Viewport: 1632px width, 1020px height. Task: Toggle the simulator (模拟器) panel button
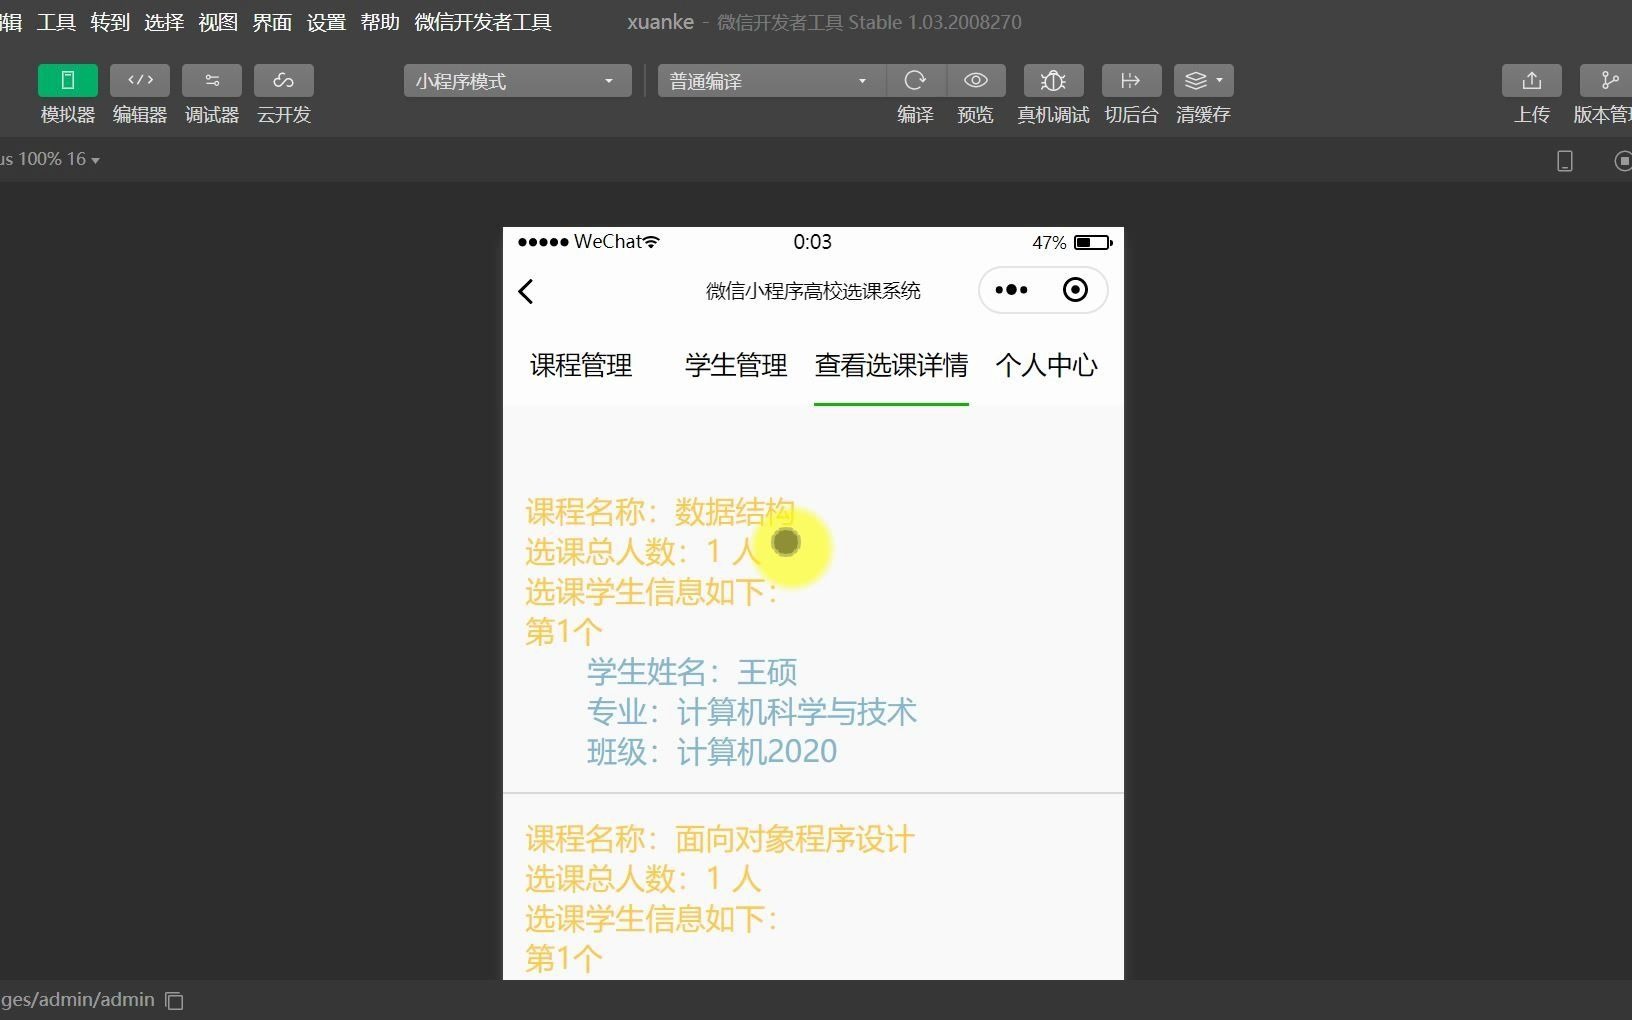pyautogui.click(x=68, y=80)
